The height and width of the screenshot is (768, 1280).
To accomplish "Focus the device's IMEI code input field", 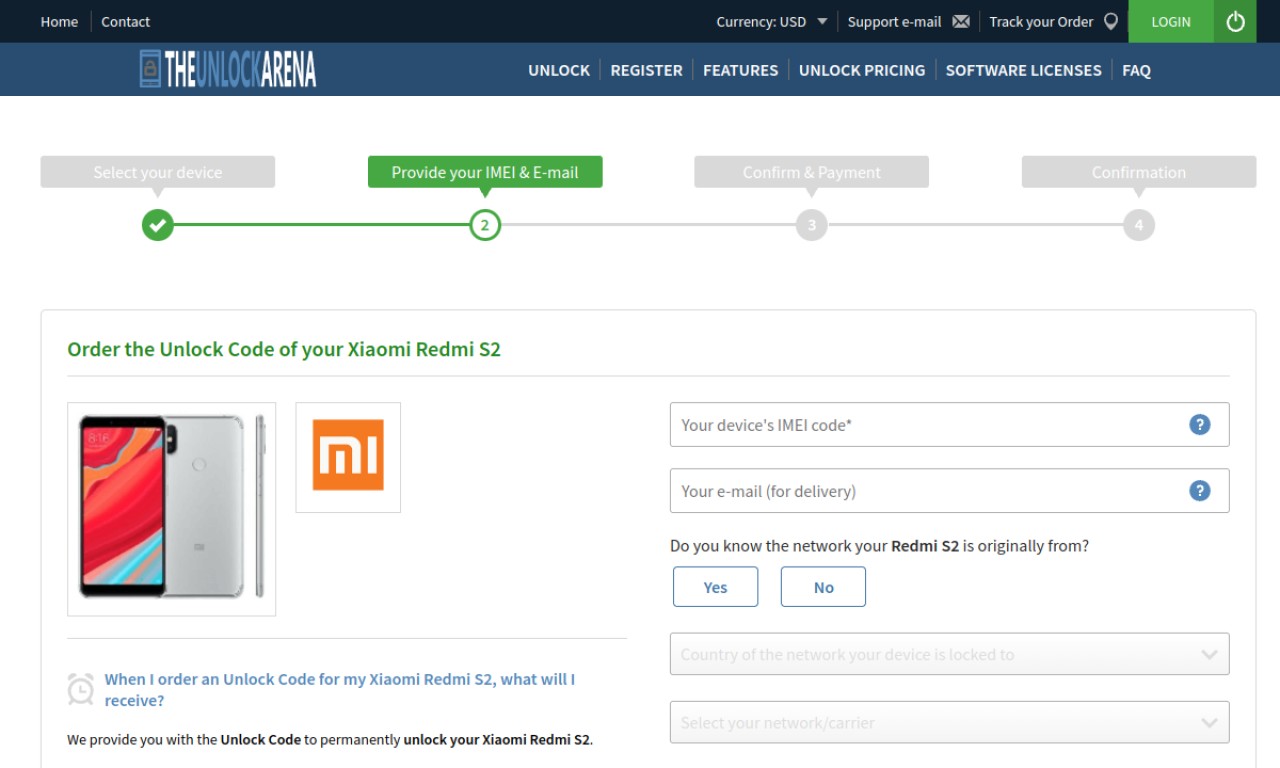I will coord(949,425).
